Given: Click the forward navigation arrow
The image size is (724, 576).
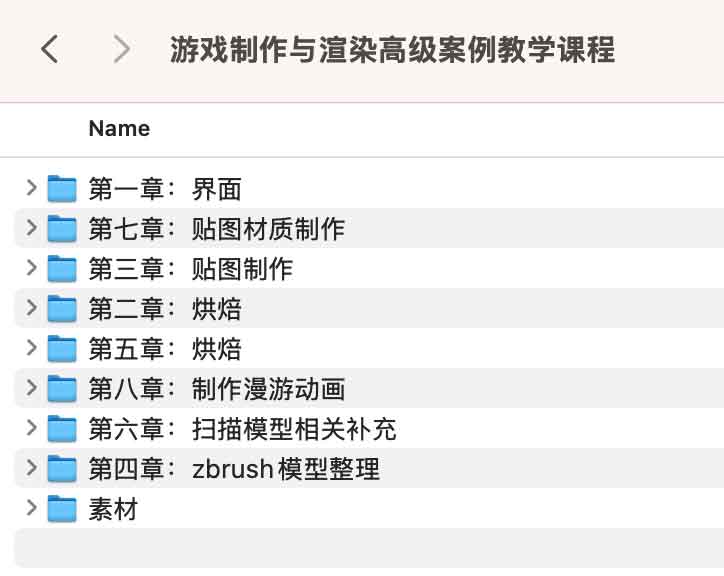Looking at the screenshot, I should pos(121,49).
